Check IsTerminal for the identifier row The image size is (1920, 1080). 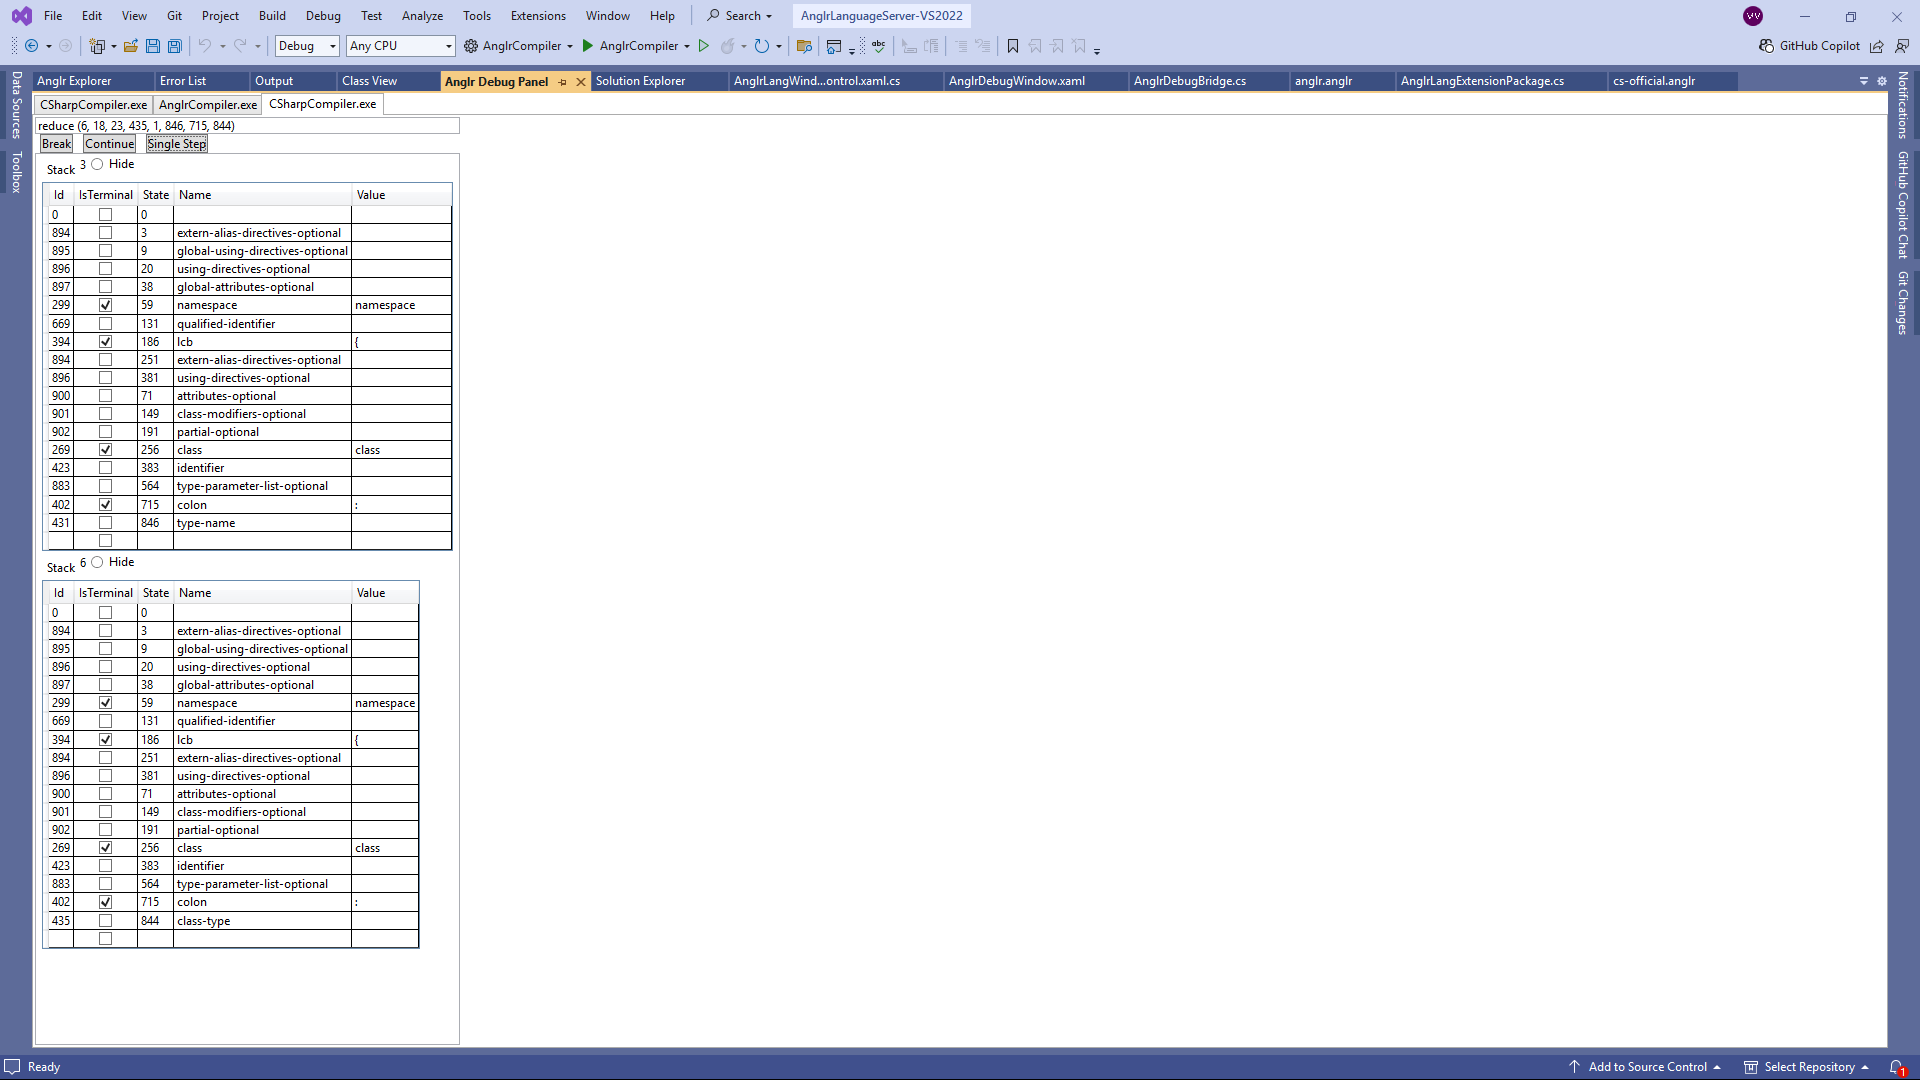105,467
